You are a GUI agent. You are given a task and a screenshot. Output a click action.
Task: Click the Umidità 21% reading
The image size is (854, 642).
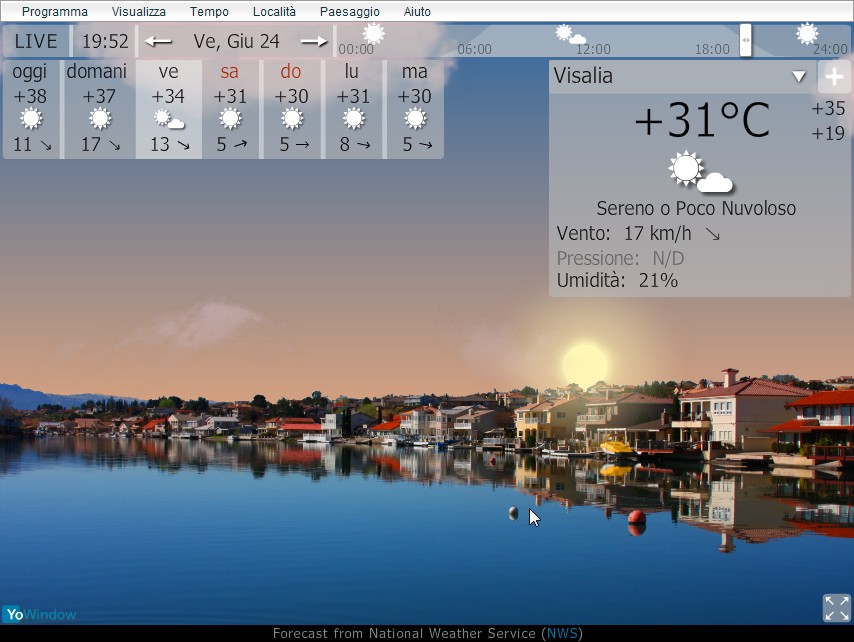[x=617, y=280]
